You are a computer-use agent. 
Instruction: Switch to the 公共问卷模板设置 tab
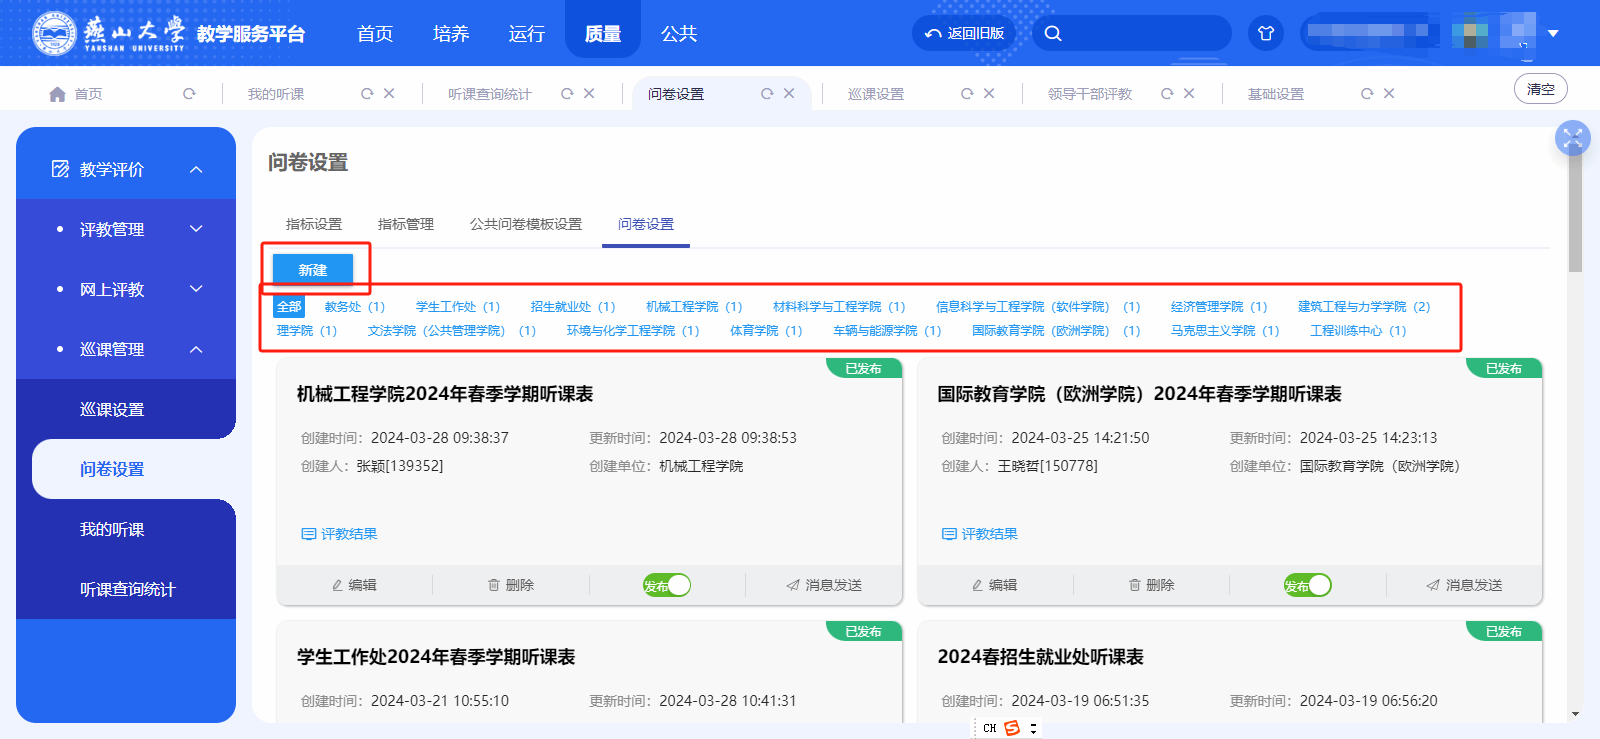[x=525, y=224]
